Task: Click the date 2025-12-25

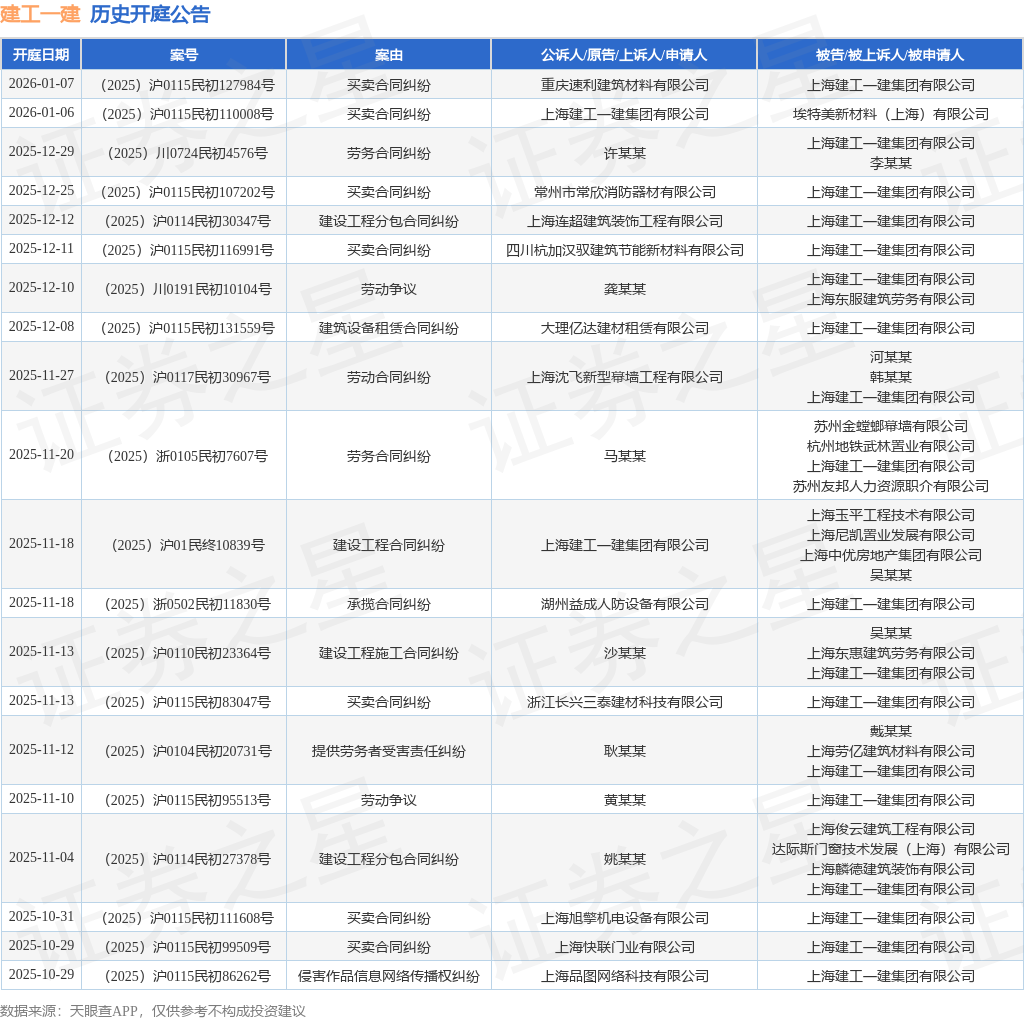Action: [41, 191]
